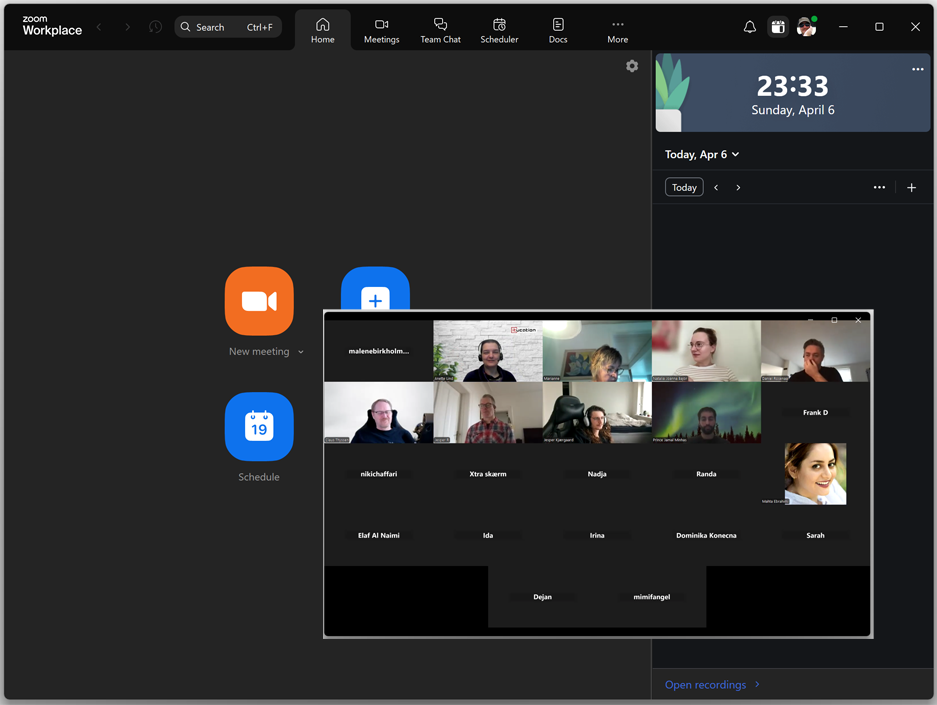The height and width of the screenshot is (705, 937).
Task: Open the Docs tab
Action: point(558,30)
